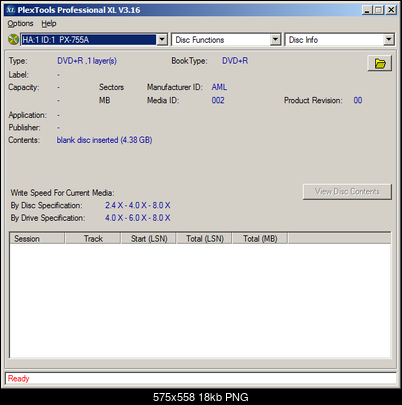The image size is (402, 405).
Task: Click the Book Type DVD+R value
Action: click(x=235, y=61)
